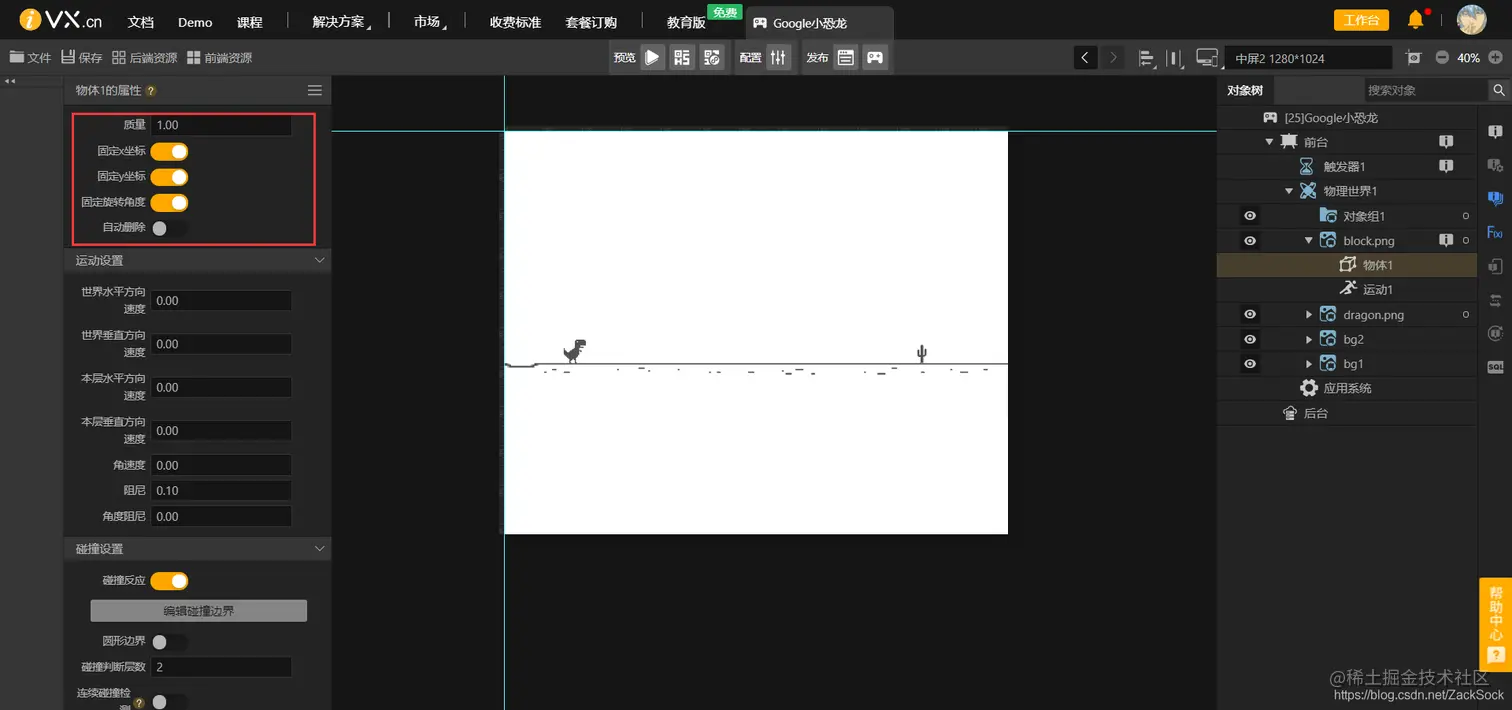Click the object tree search magnifier

point(1499,90)
